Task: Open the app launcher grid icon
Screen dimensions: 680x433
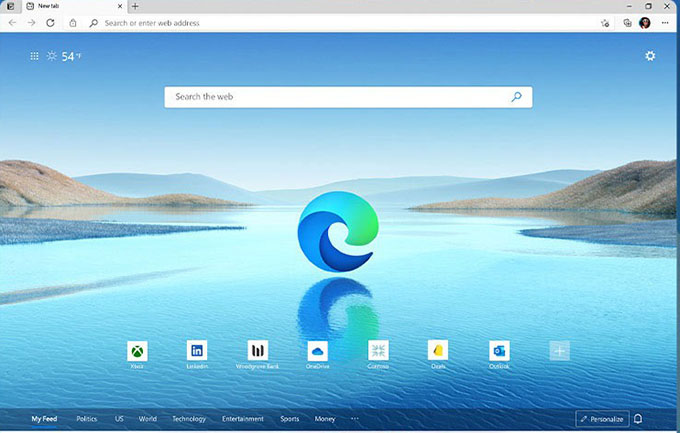Action: [x=34, y=56]
